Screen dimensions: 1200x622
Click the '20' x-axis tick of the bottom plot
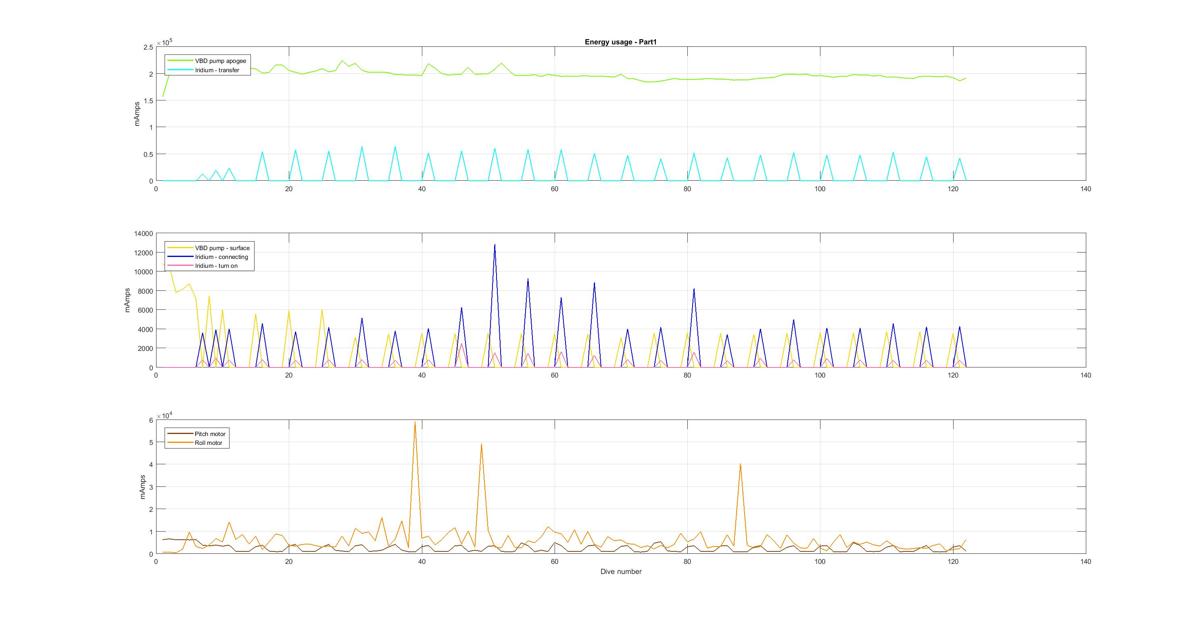coord(289,562)
